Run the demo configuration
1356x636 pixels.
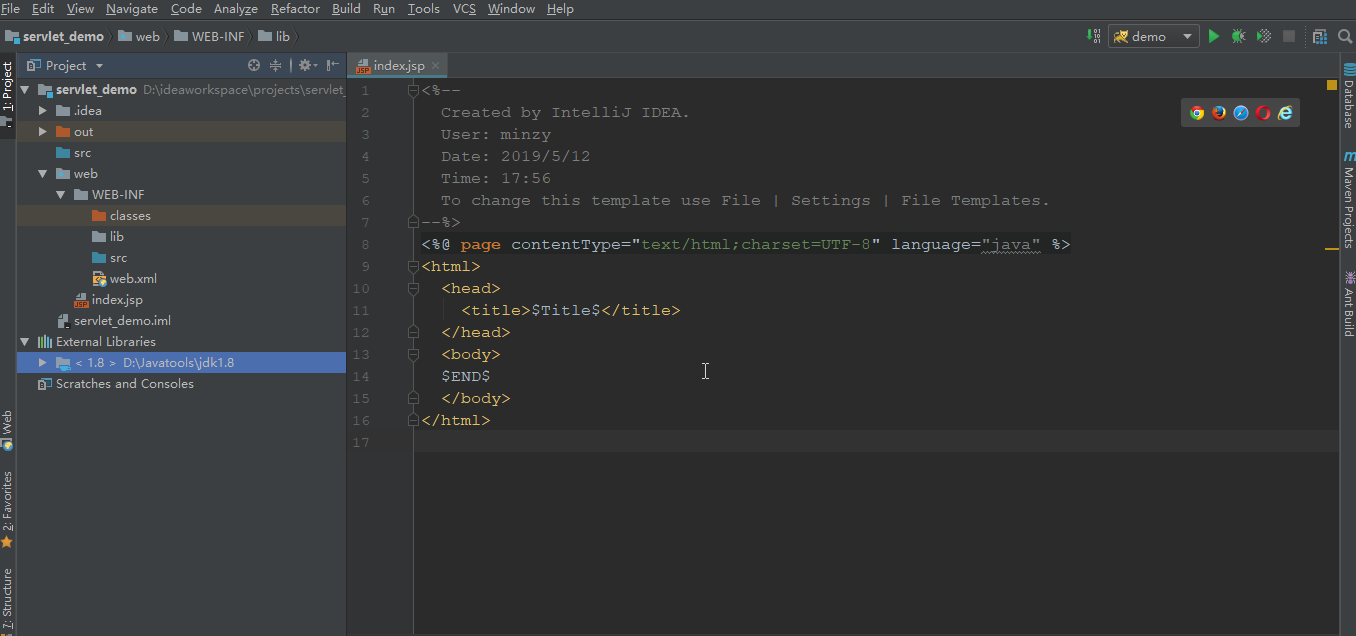[x=1213, y=35]
